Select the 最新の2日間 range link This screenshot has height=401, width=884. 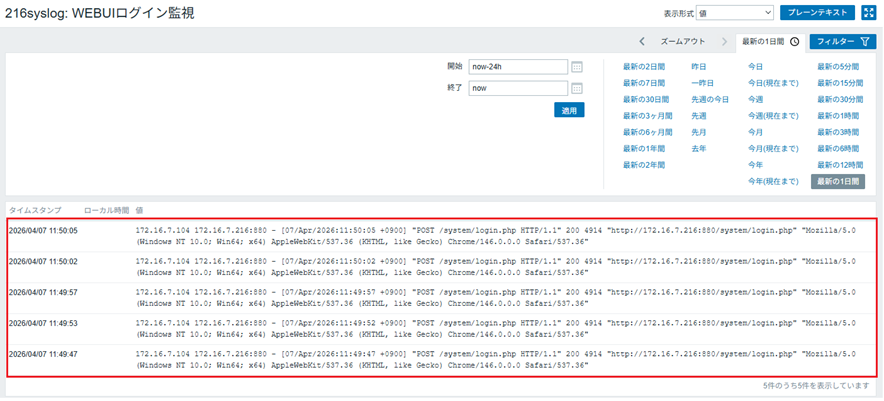(x=643, y=67)
